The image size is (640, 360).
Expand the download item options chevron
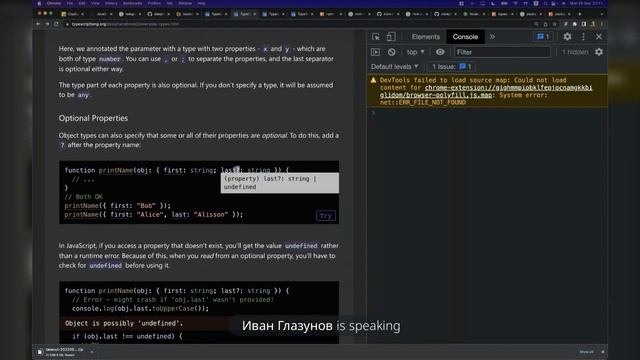(92, 352)
